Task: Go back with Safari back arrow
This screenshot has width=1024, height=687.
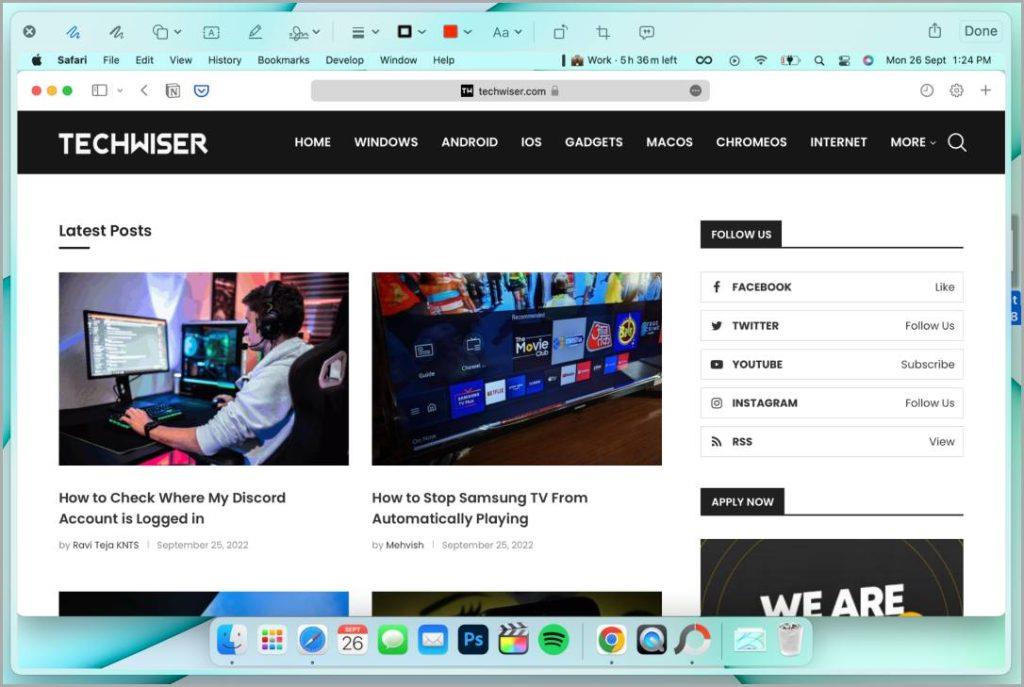Action: [144, 91]
